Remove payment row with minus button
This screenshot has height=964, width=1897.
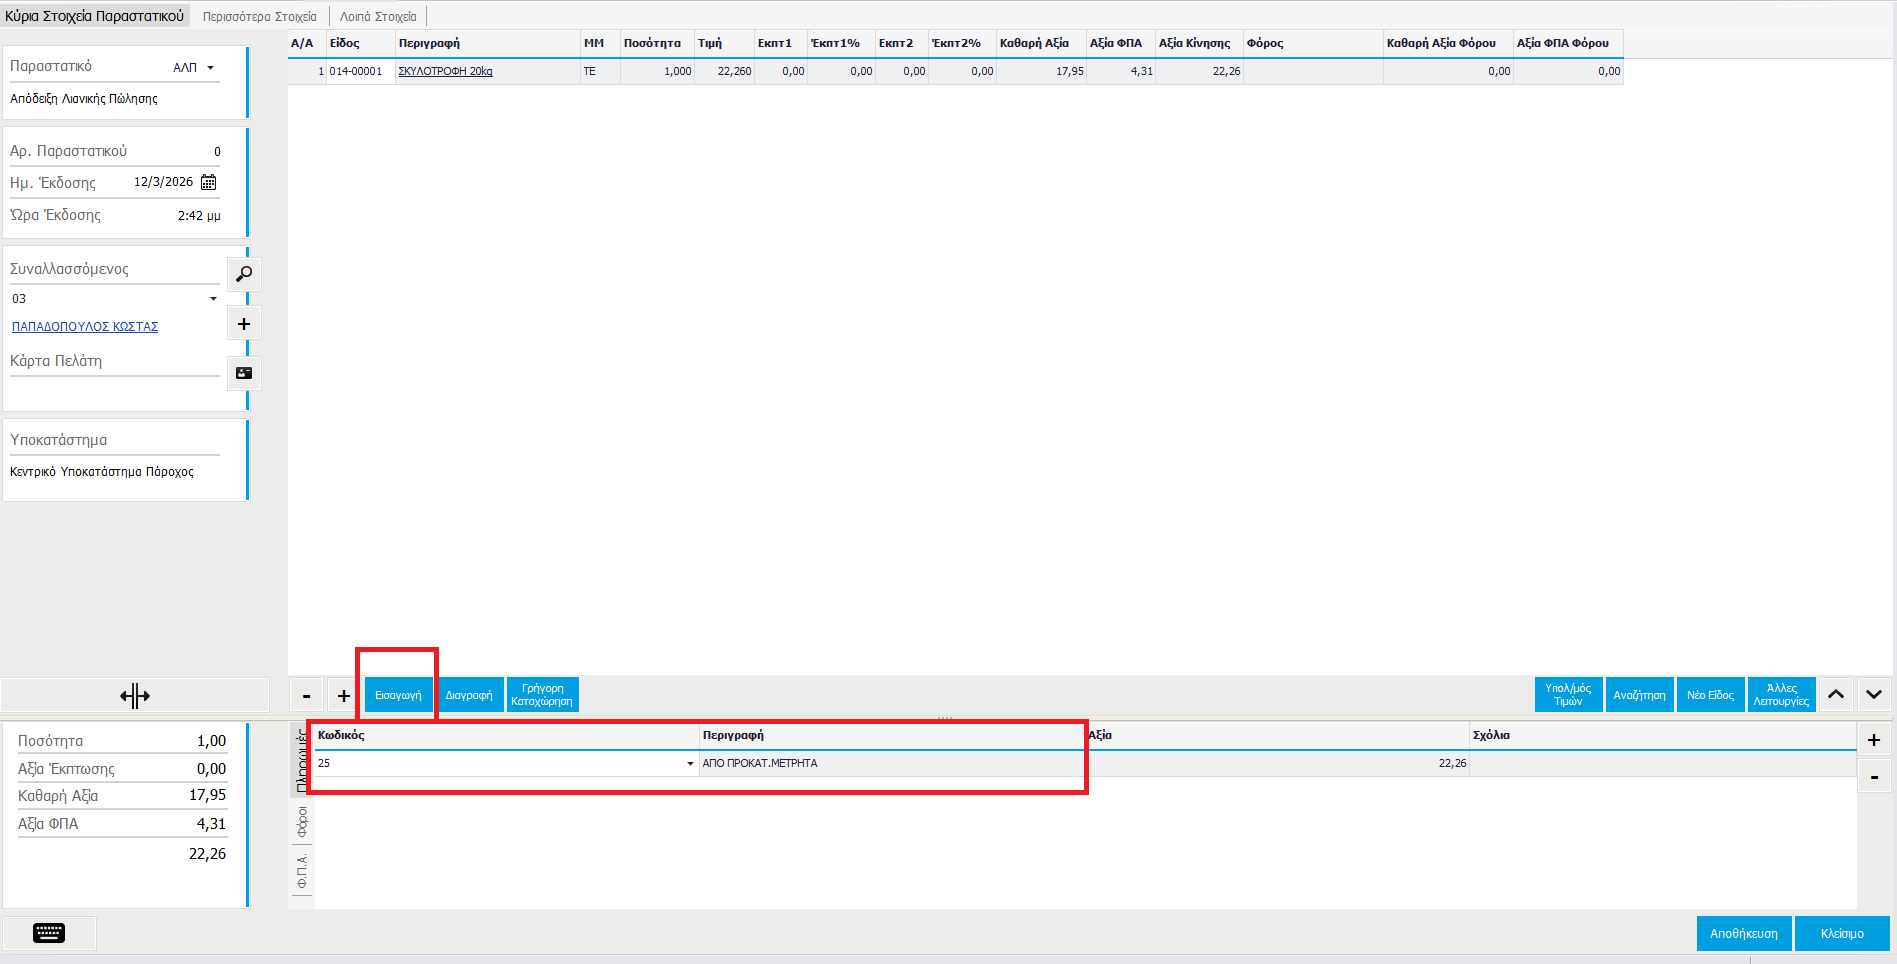coord(1873,777)
